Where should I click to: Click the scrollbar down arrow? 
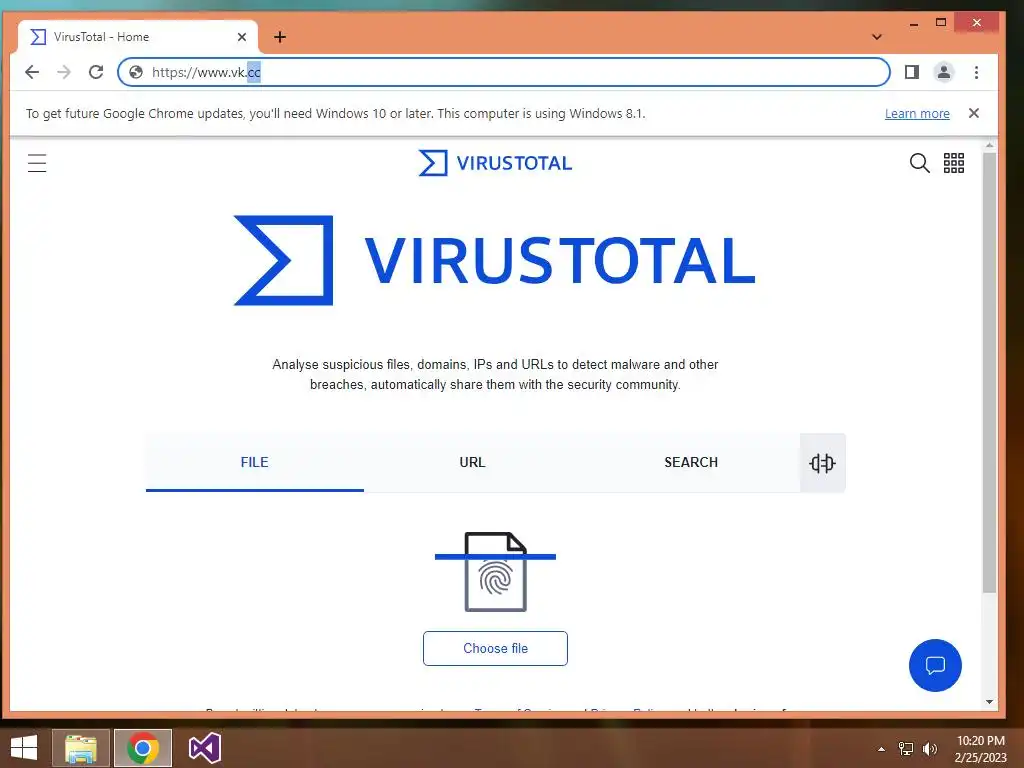tap(989, 702)
